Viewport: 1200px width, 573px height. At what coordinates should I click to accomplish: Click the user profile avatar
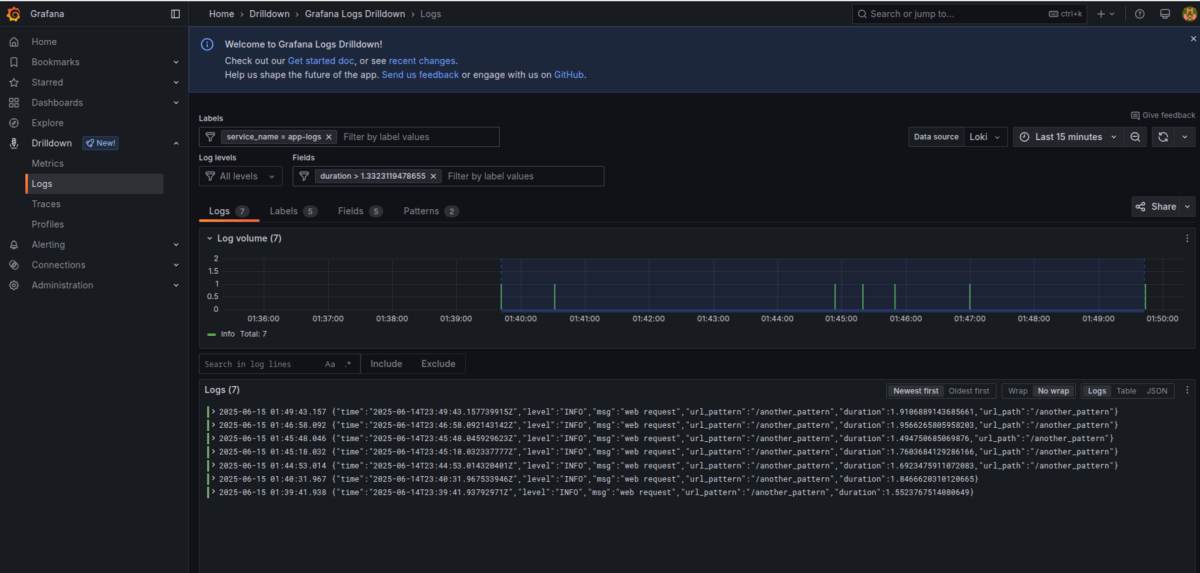click(1188, 14)
